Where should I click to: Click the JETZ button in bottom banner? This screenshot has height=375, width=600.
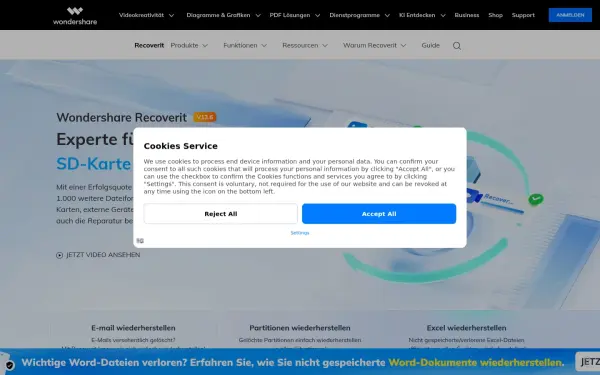point(588,362)
